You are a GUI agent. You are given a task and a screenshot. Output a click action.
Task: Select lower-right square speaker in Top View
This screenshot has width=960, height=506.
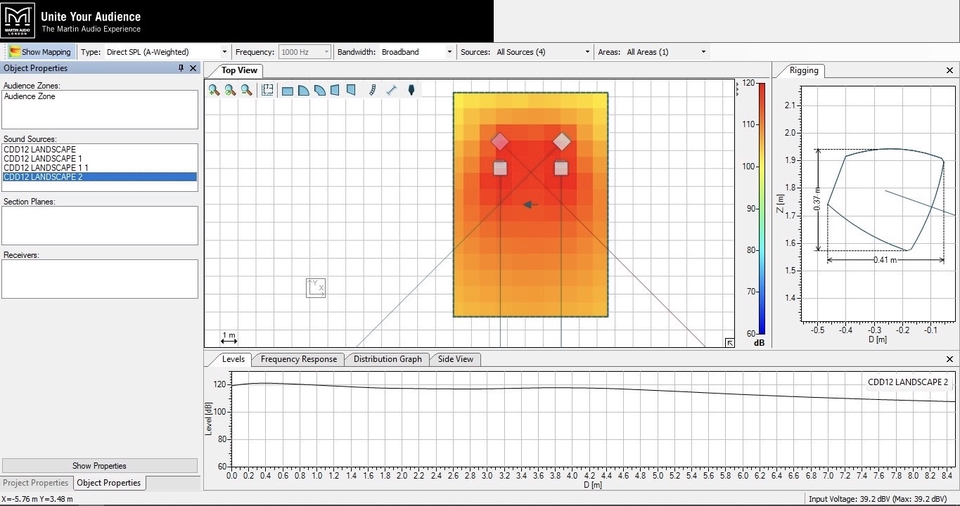(x=561, y=168)
